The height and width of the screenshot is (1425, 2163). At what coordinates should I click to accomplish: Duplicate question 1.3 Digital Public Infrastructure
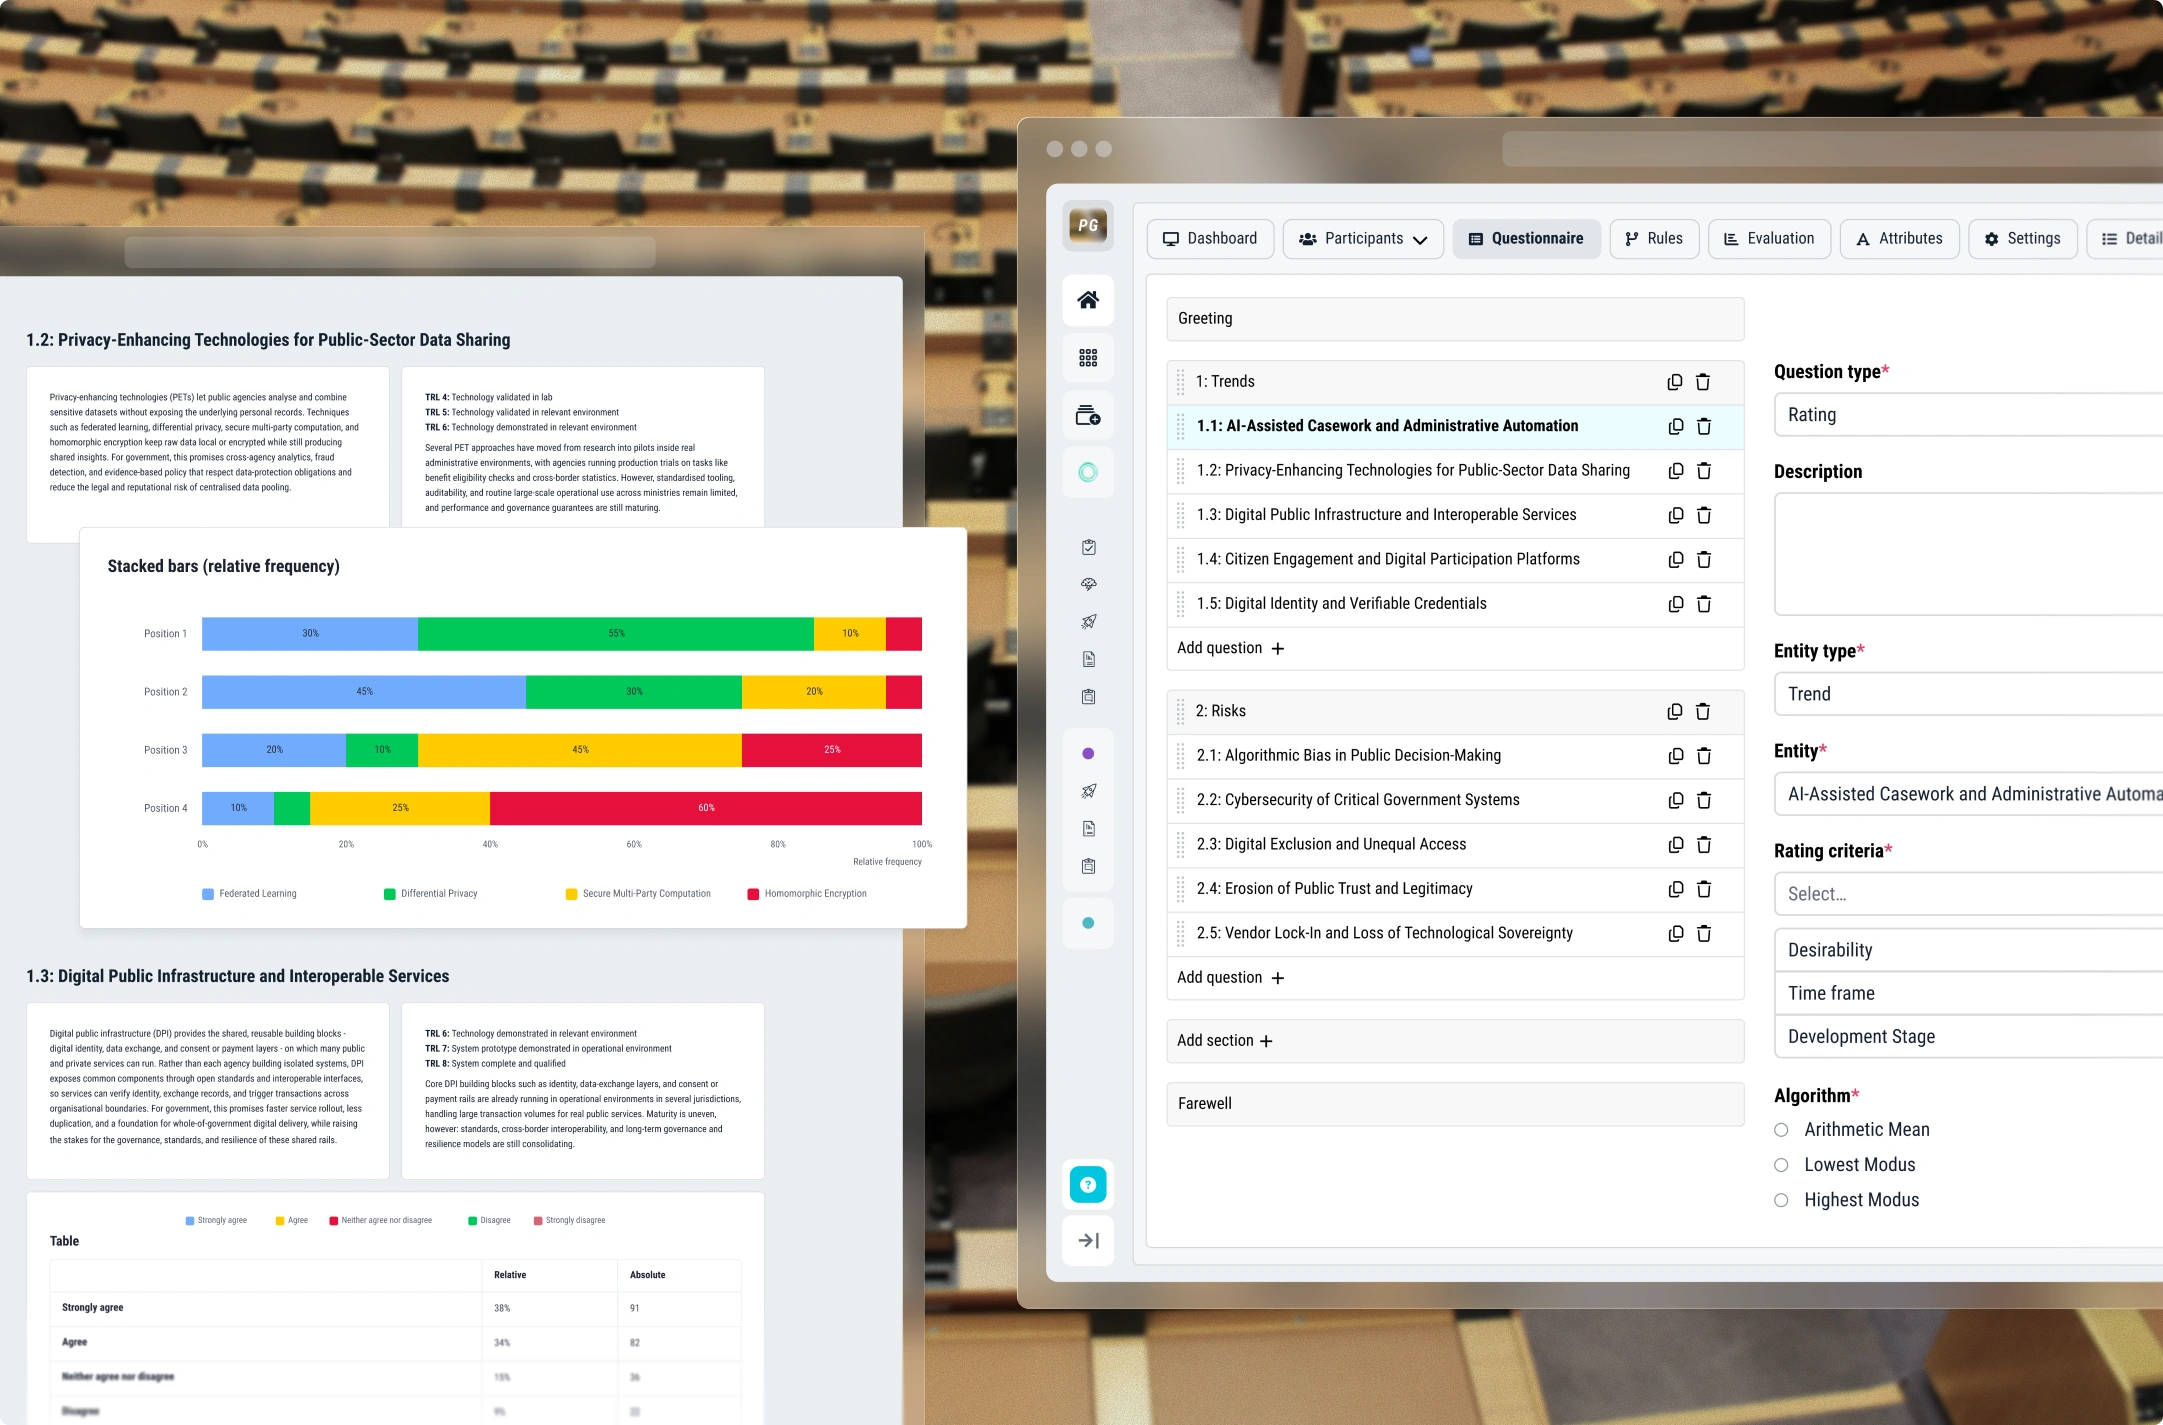(1676, 515)
